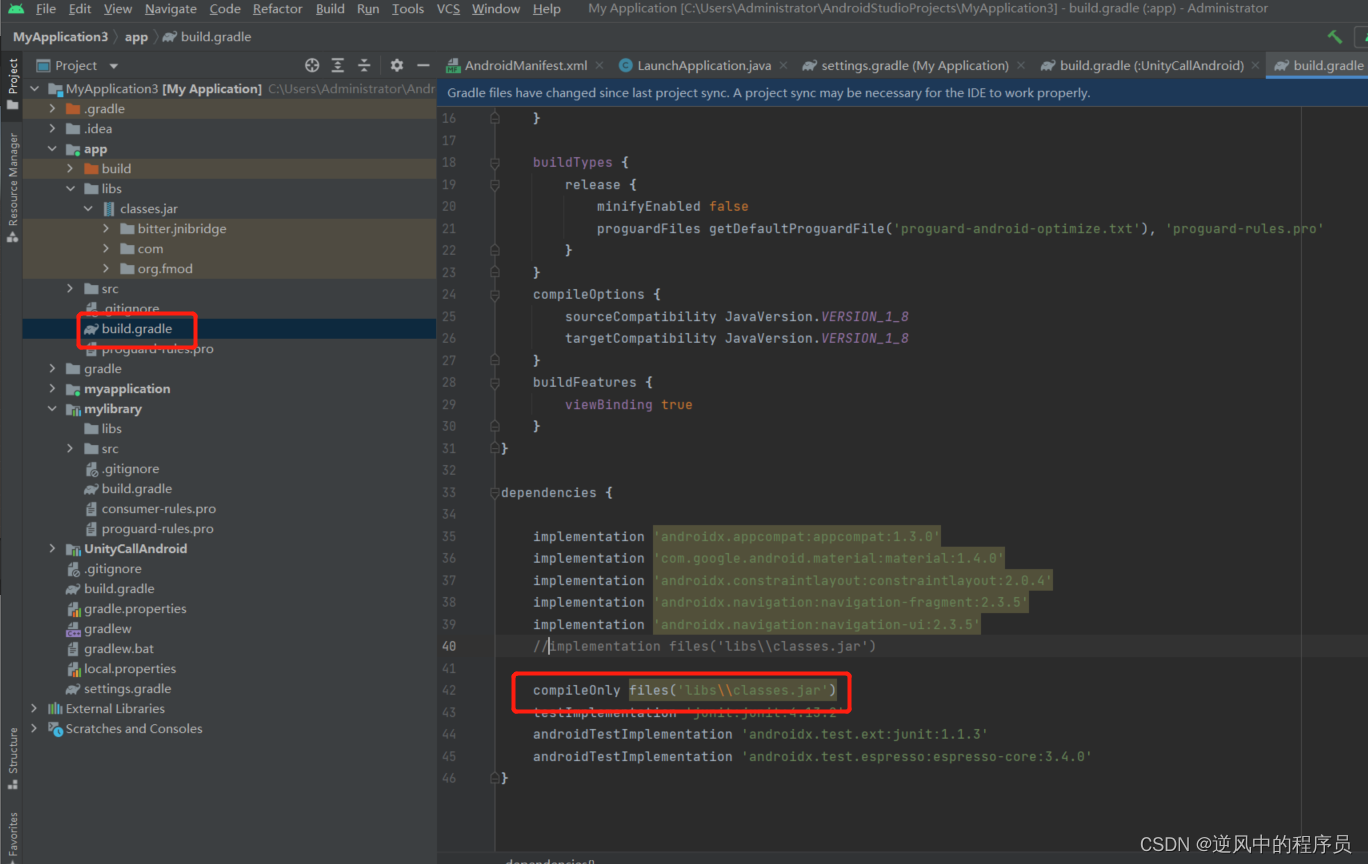Open the Build menu
1368x864 pixels.
pos(330,9)
